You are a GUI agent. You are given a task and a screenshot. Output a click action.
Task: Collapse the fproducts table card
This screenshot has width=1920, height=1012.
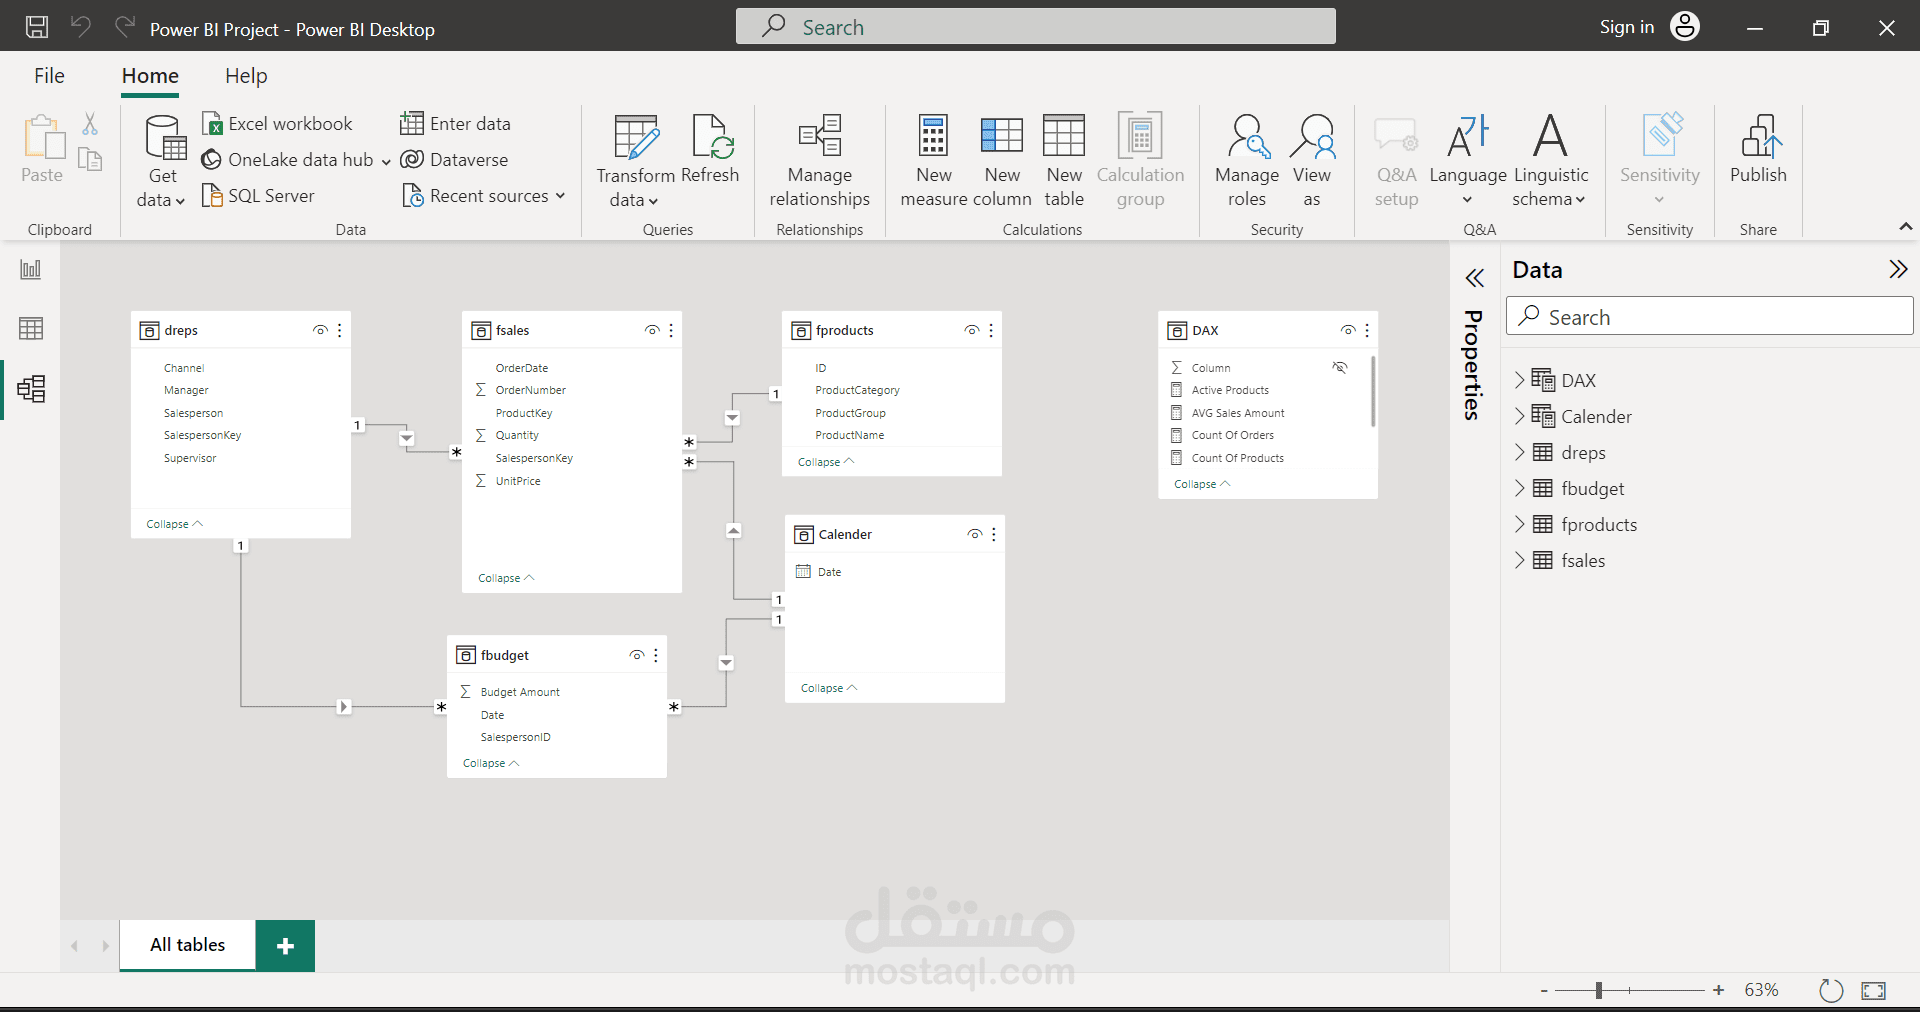pos(826,462)
